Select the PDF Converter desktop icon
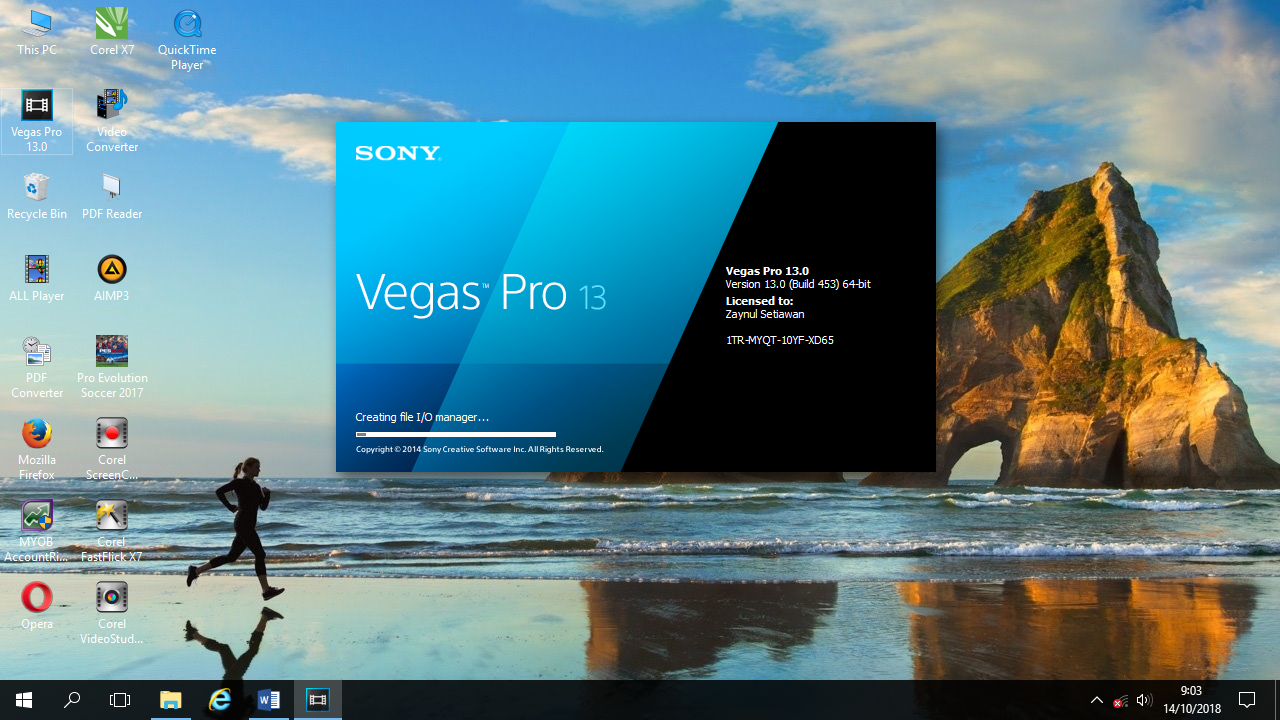This screenshot has width=1280, height=720. pos(37,367)
